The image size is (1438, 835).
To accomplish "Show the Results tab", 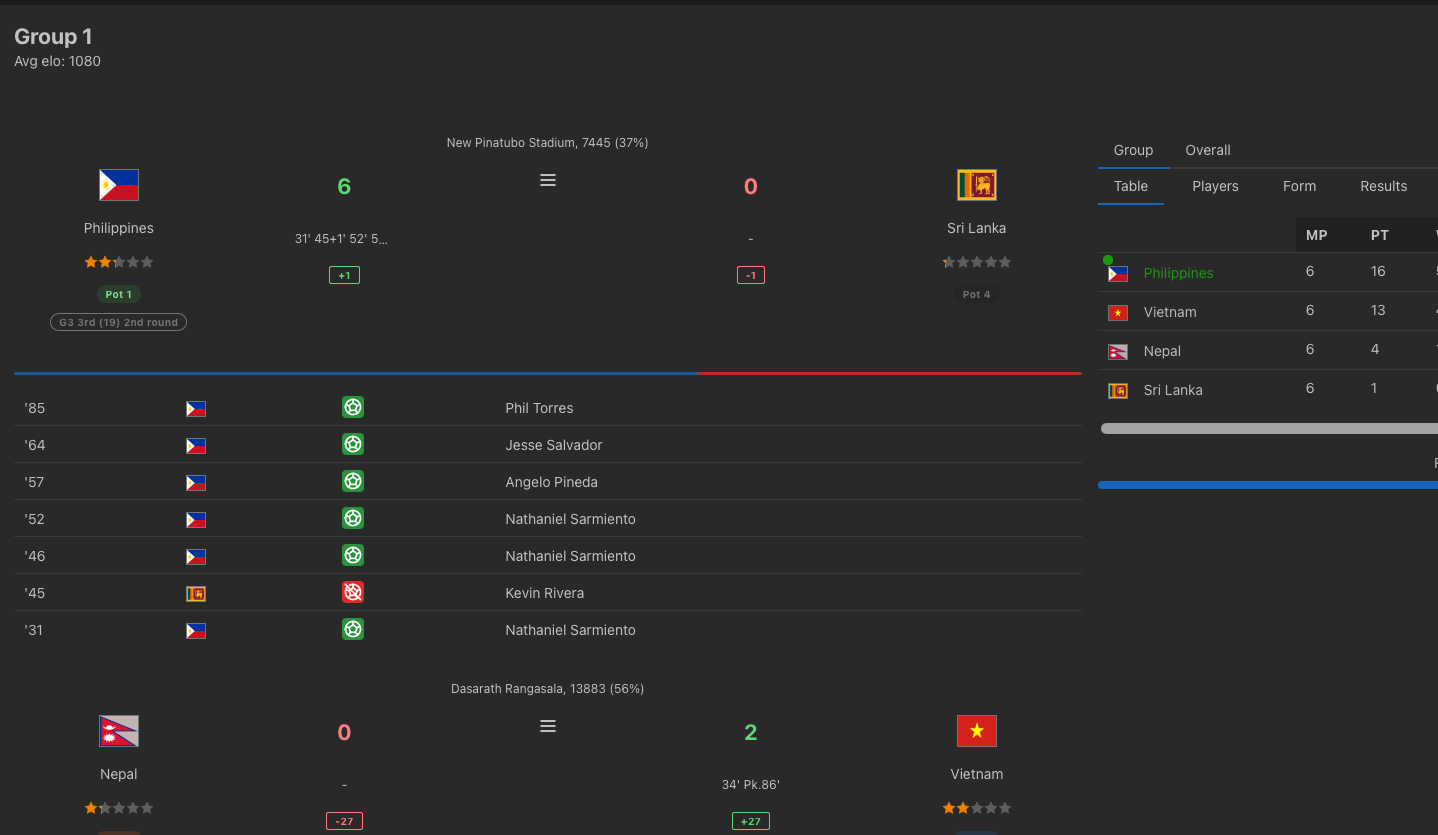I will point(1383,186).
